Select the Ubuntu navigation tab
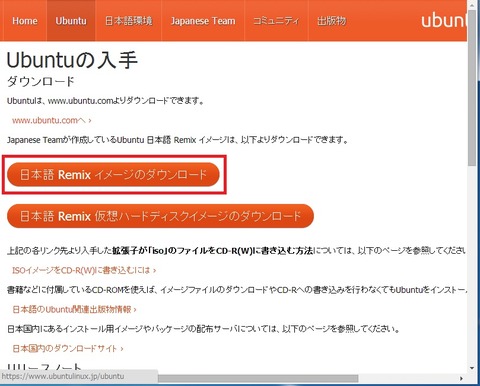The image size is (480, 386). 71,21
